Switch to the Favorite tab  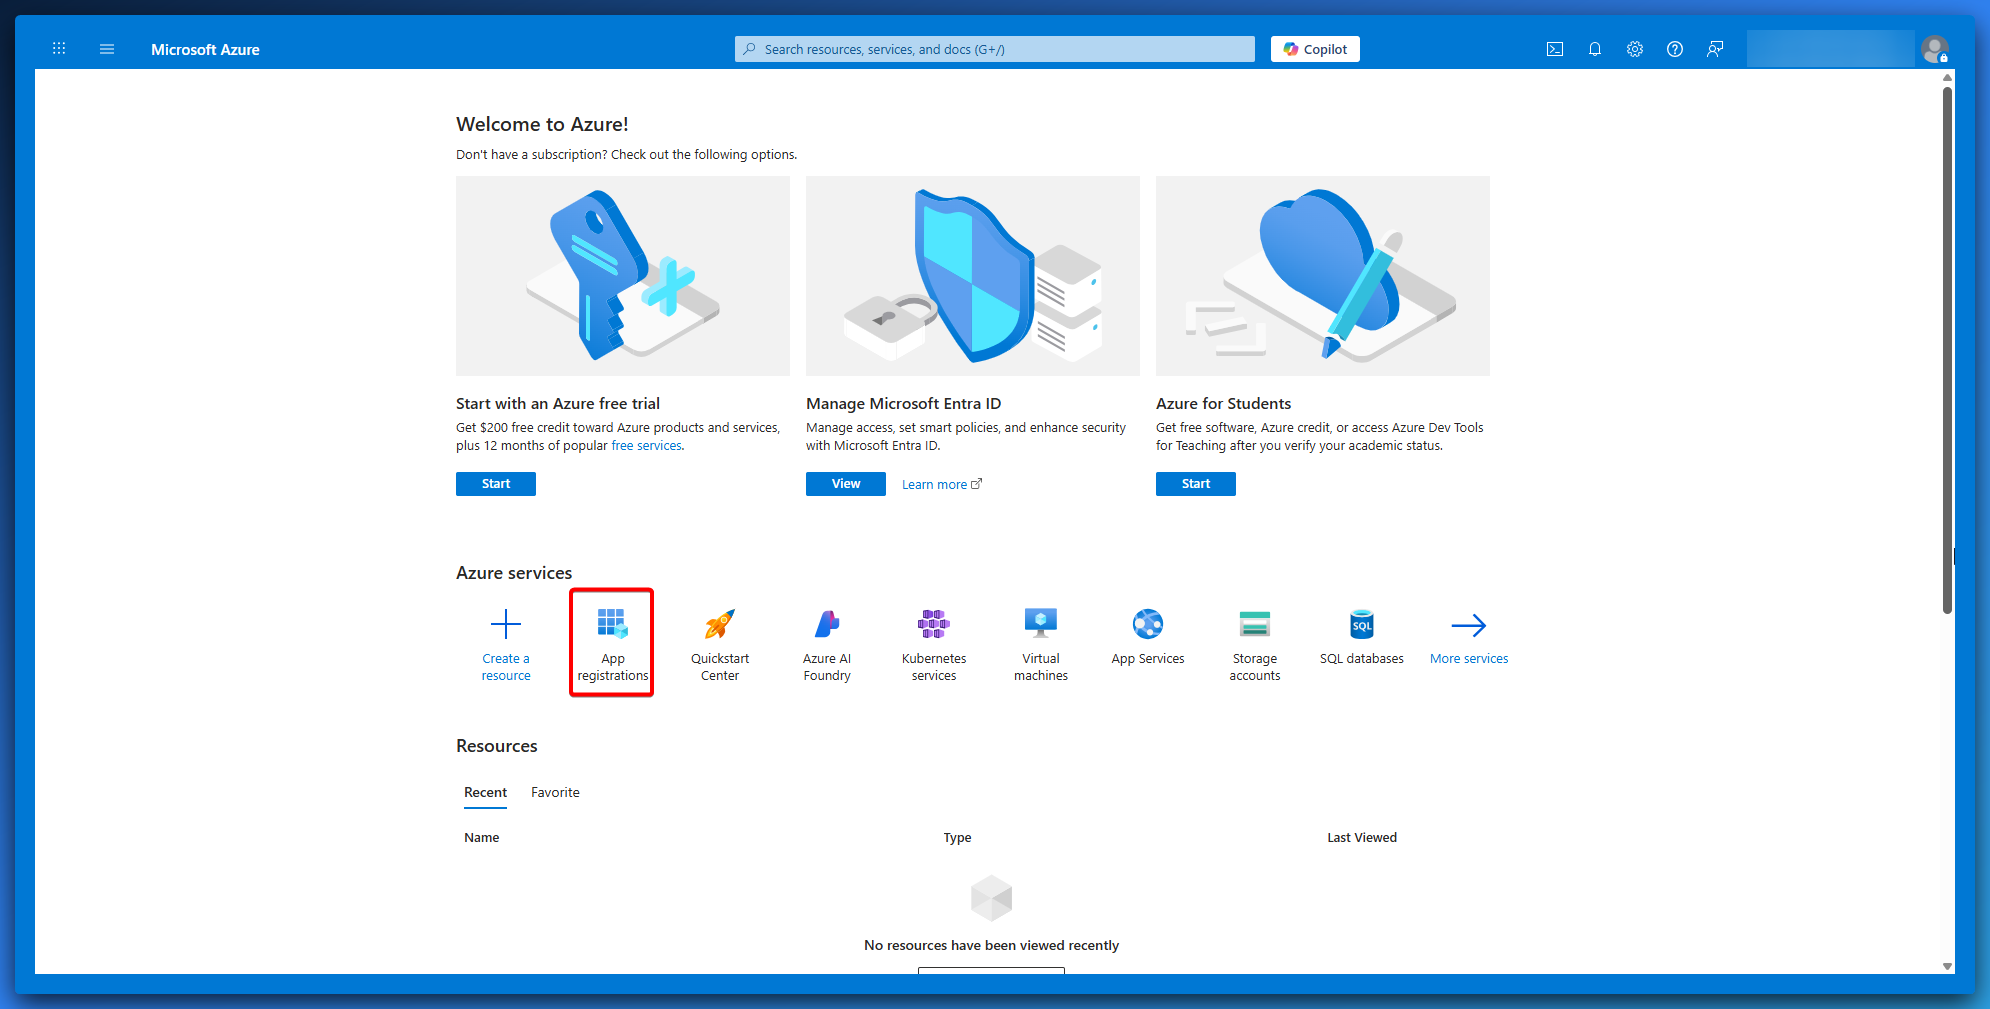pos(555,792)
